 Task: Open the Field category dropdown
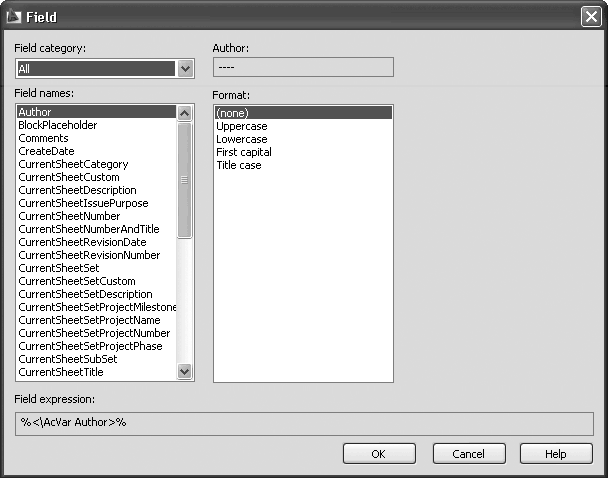click(185, 69)
